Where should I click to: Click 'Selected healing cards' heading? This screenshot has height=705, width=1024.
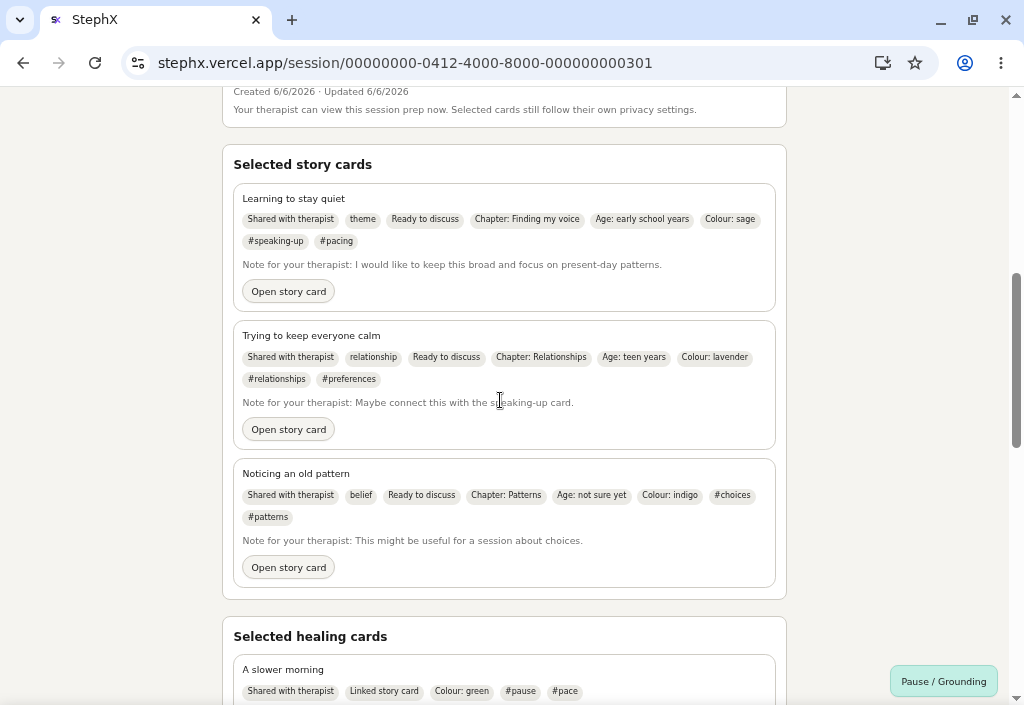310,637
